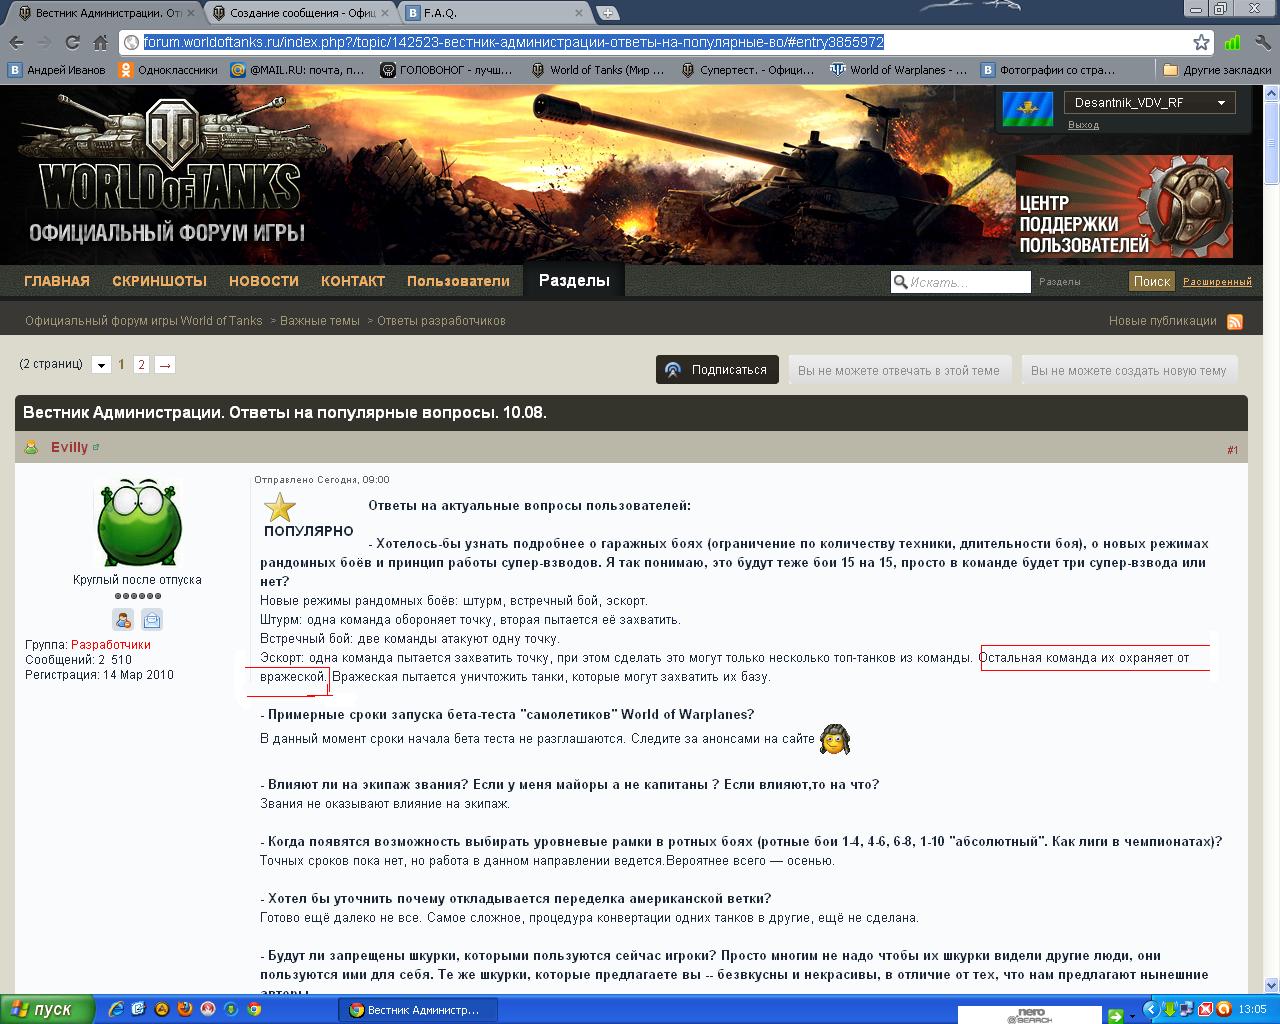Open new tab with plus button

point(607,13)
